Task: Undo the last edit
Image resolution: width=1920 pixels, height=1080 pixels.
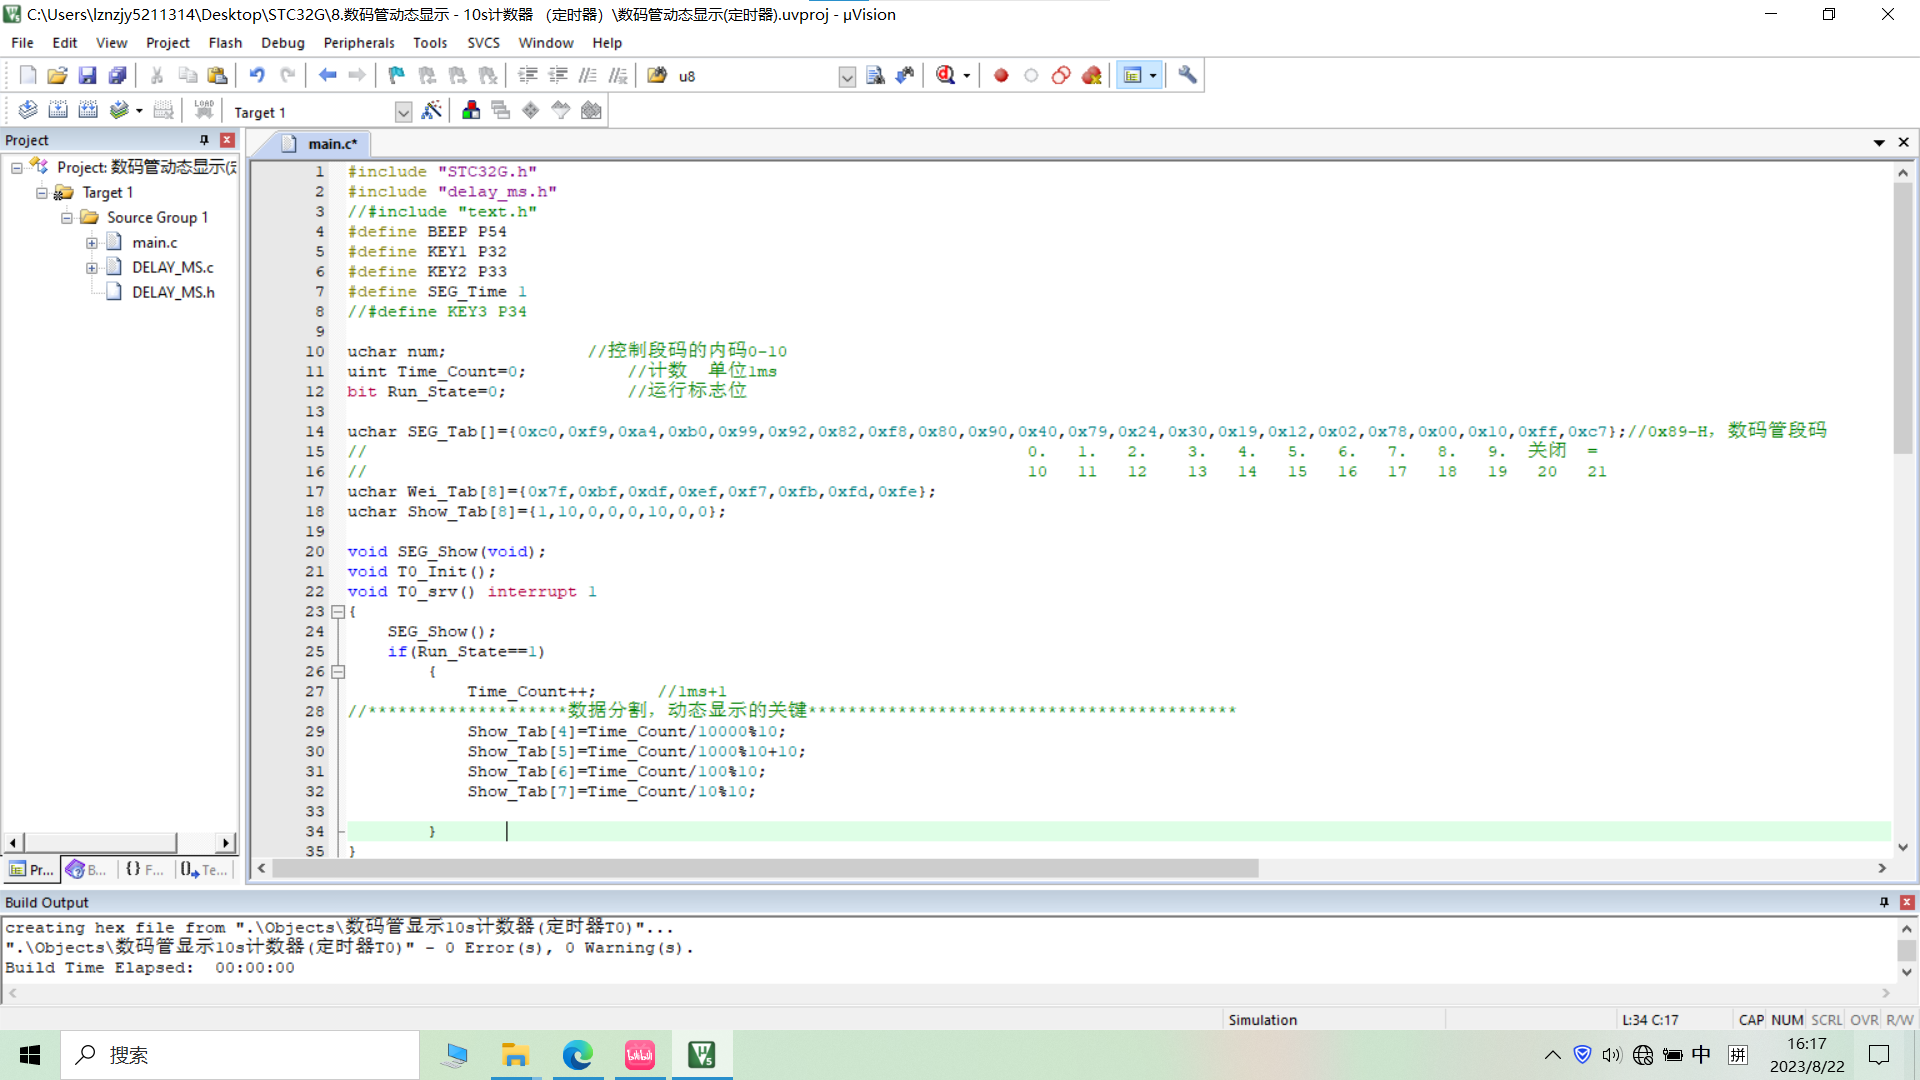Action: 257,75
